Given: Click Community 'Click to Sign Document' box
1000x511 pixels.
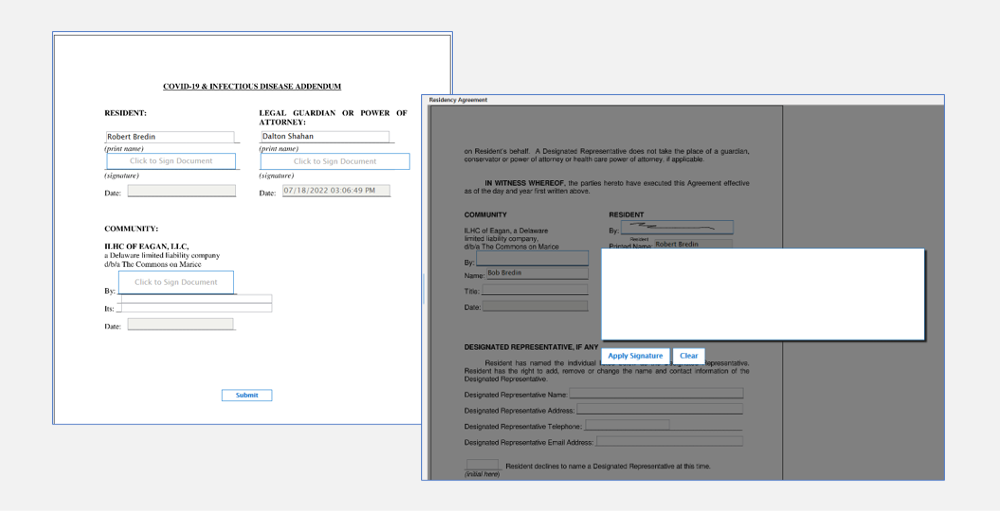Looking at the screenshot, I should [x=176, y=282].
